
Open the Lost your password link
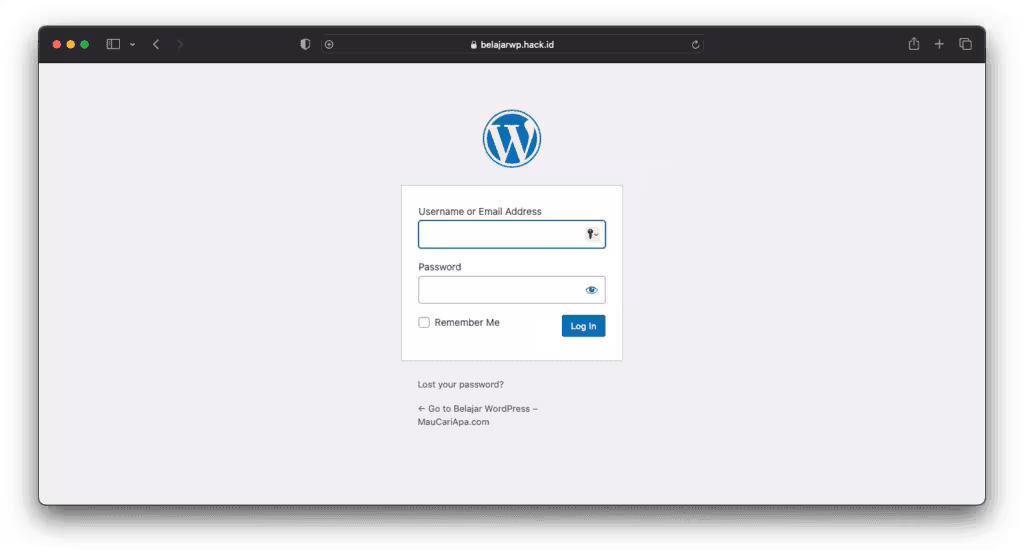coord(460,384)
